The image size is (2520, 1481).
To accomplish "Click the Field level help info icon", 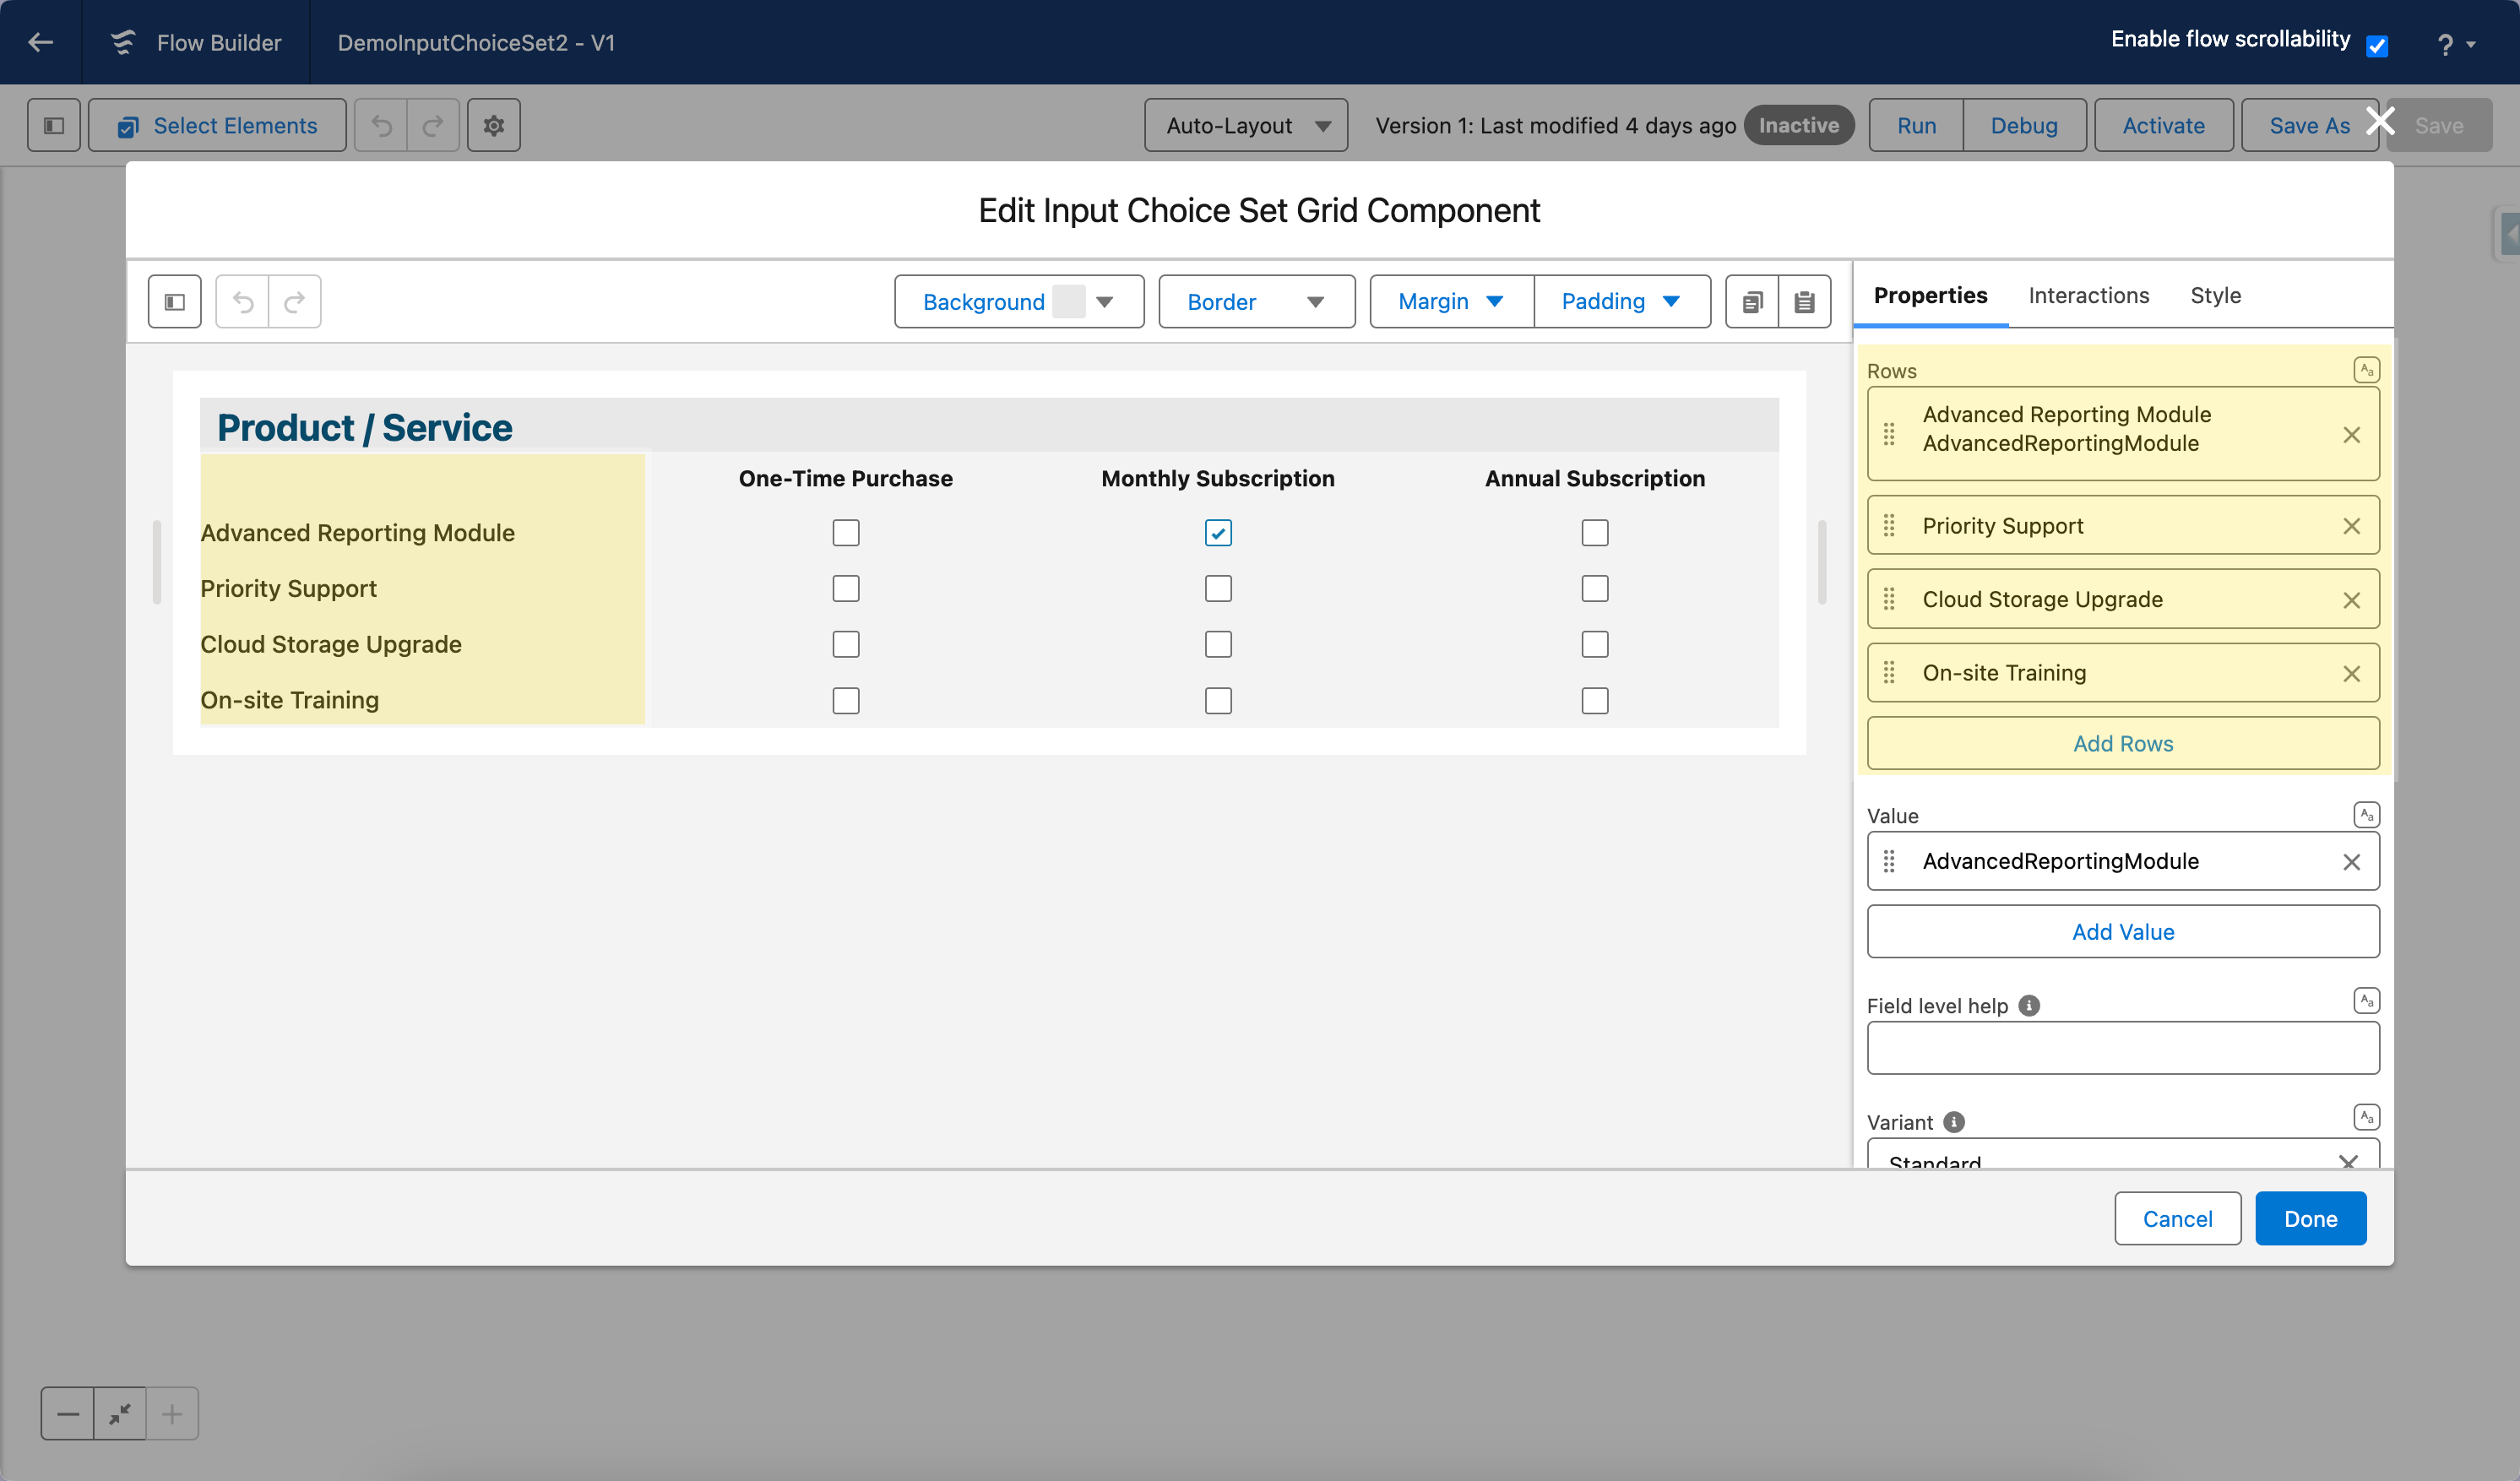I will pyautogui.click(x=2029, y=1006).
